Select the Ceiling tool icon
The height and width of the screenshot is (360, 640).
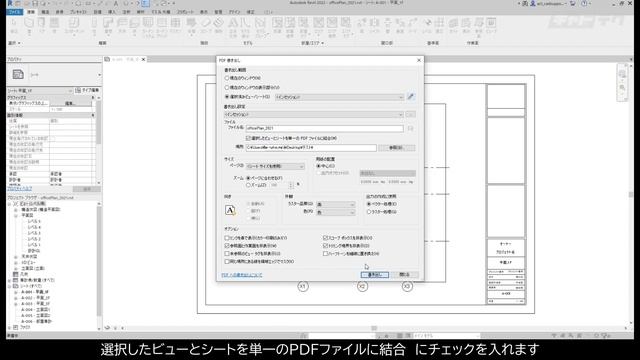point(122,23)
